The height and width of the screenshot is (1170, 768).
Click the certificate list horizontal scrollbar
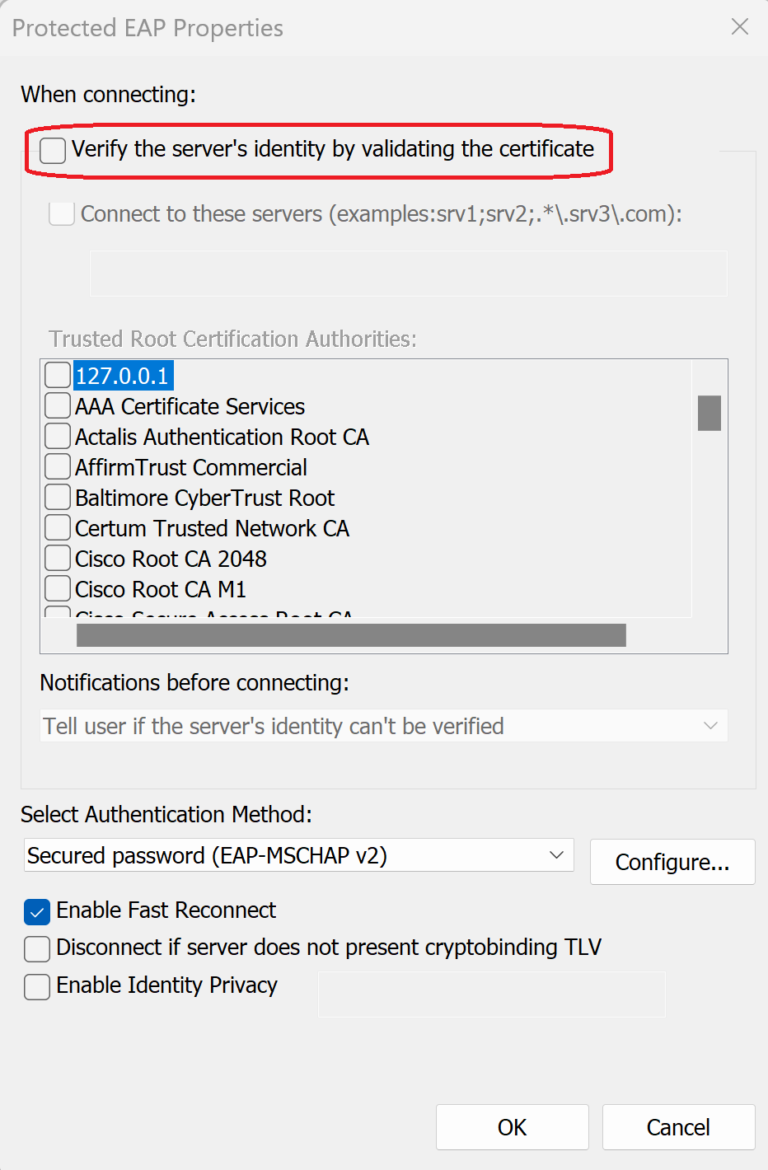click(351, 636)
